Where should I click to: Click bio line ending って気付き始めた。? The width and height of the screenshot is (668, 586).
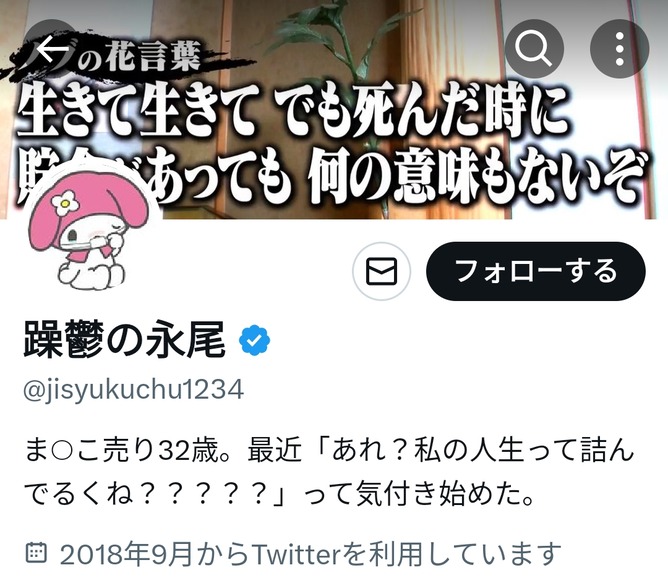pyautogui.click(x=279, y=494)
